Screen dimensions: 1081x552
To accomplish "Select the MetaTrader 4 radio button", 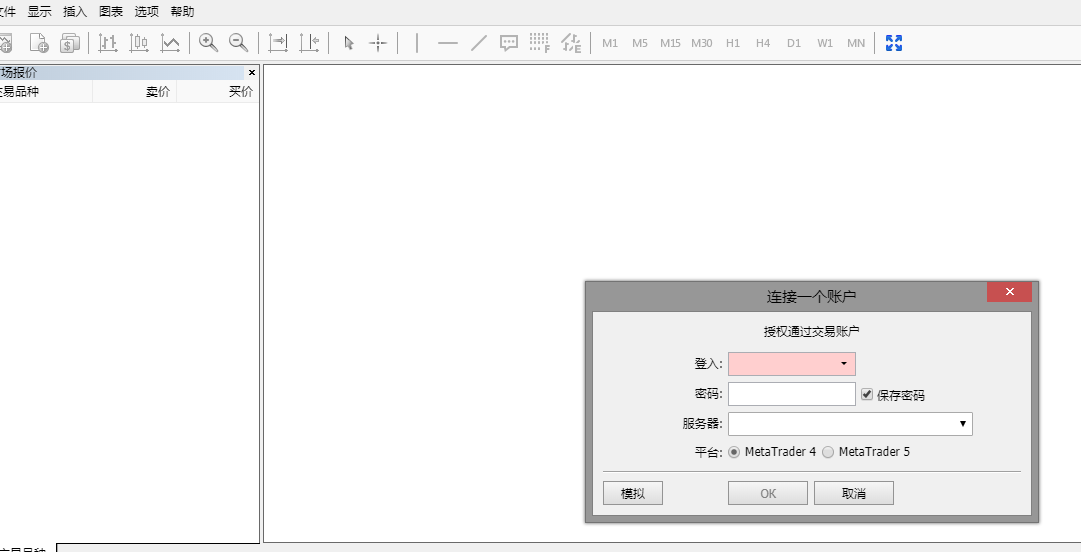I will pos(734,452).
